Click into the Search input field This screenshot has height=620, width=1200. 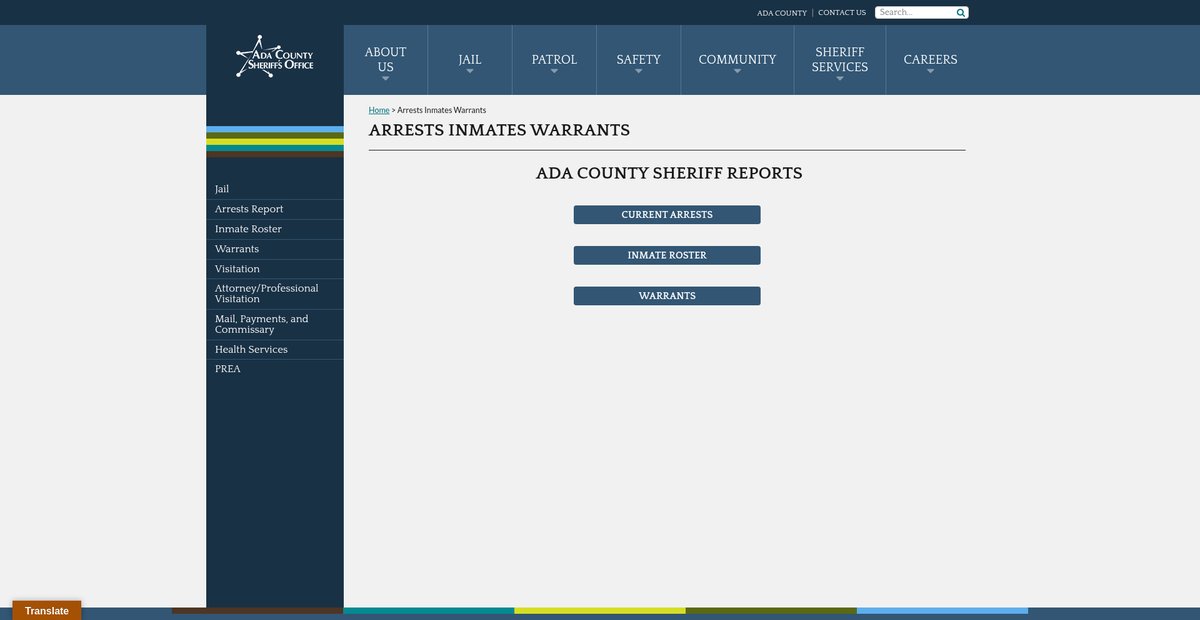pyautogui.click(x=915, y=13)
